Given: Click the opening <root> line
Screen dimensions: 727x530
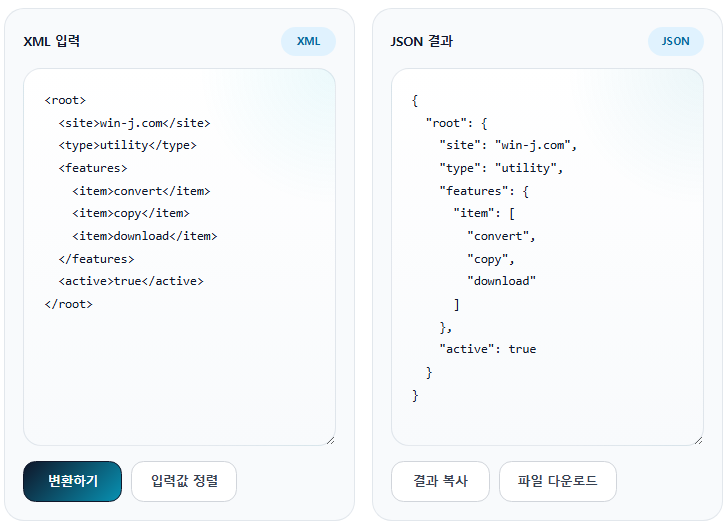Looking at the screenshot, I should [x=65, y=100].
